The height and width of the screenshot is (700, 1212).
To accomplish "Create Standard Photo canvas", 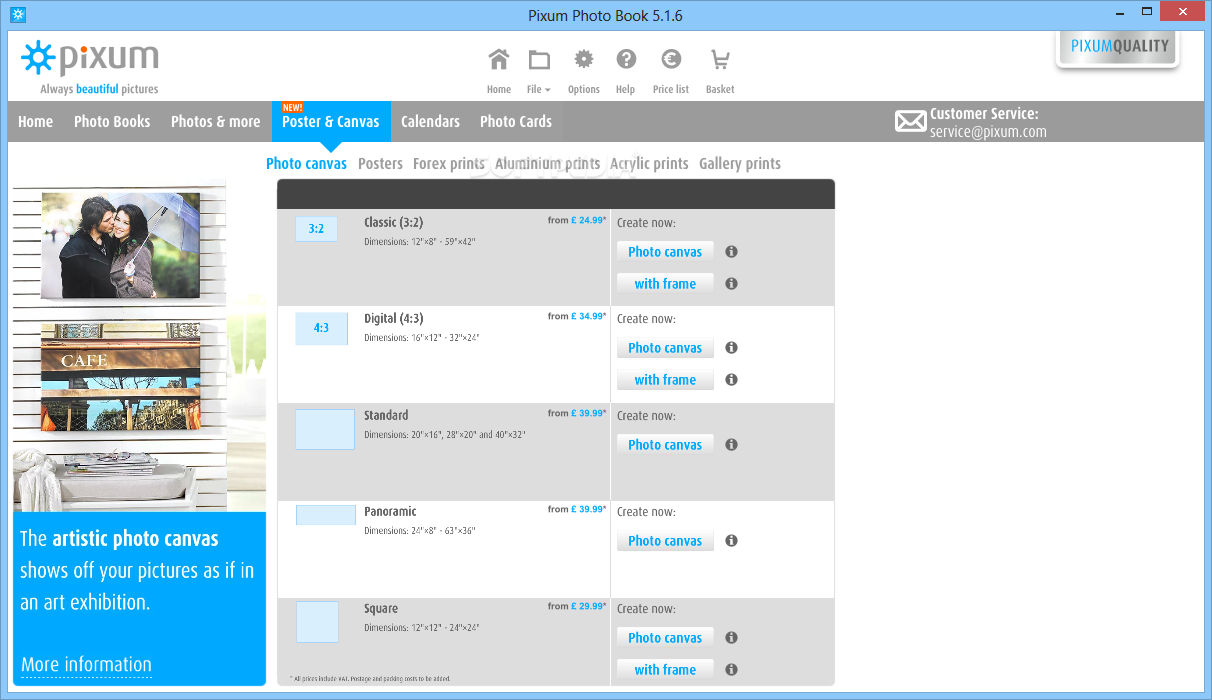I will point(665,445).
